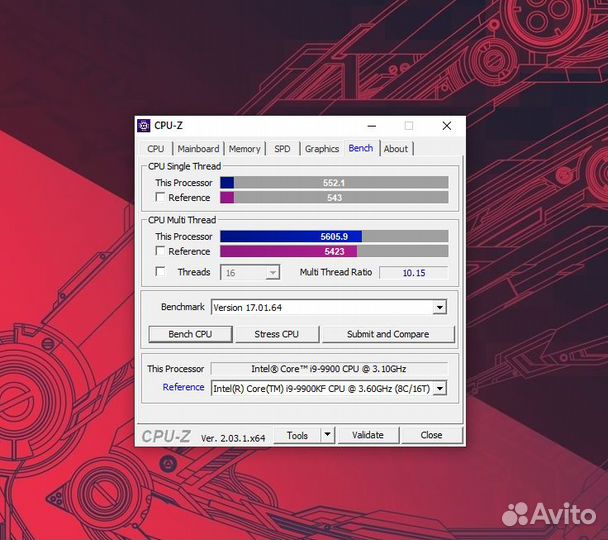Screen dimensions: 608x540
Task: Click the CPU-Z app icon in title bar
Action: (143, 126)
